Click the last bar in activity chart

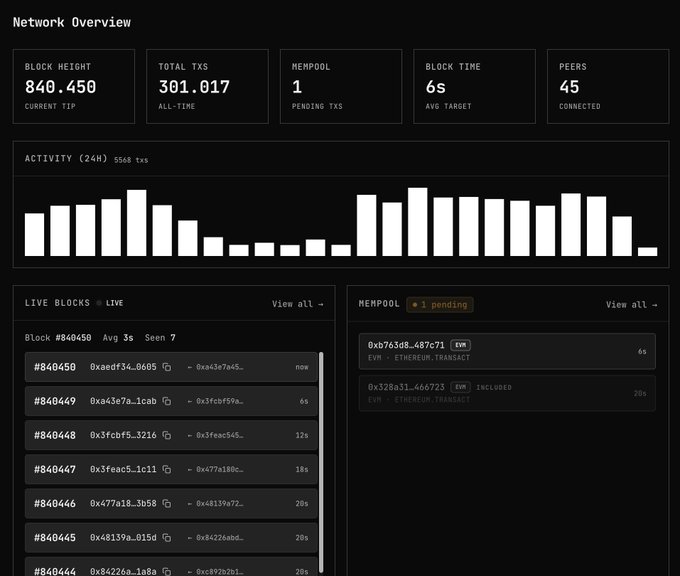tap(647, 252)
